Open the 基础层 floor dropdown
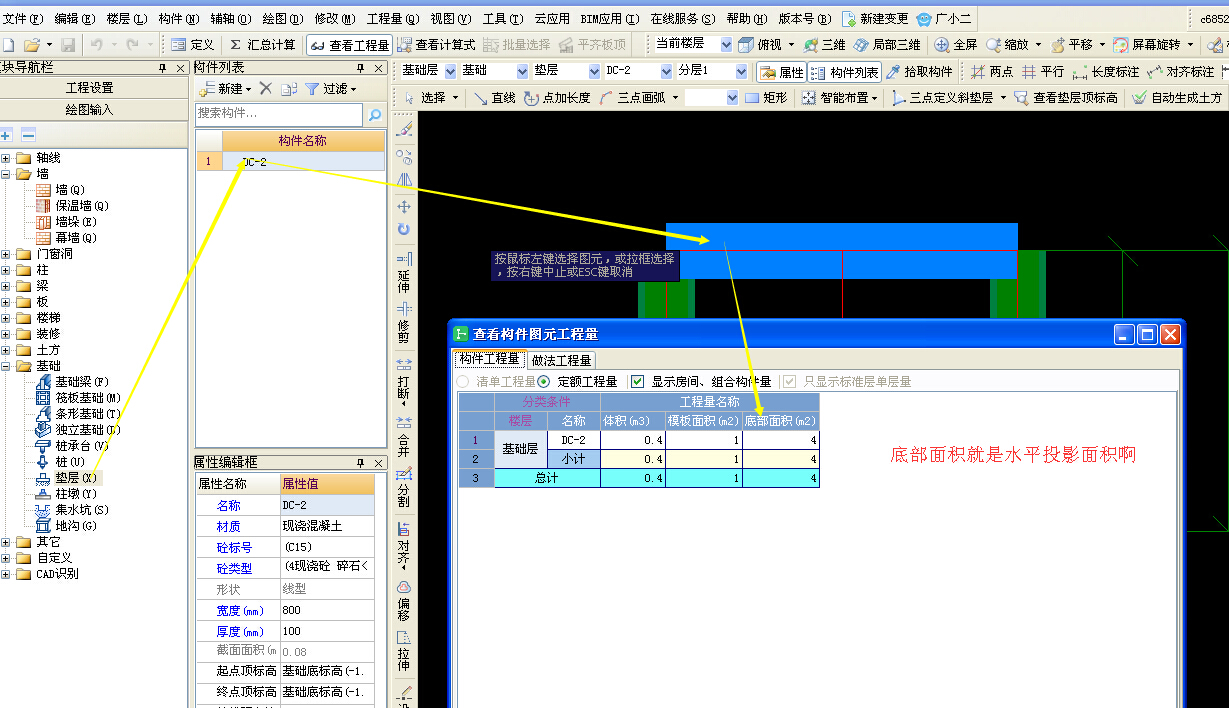 (450, 71)
